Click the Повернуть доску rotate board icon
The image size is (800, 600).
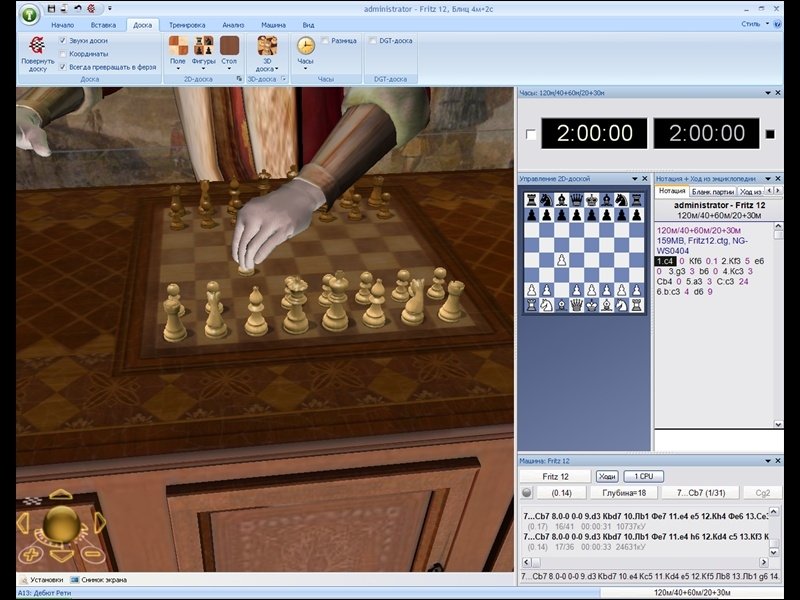37,45
